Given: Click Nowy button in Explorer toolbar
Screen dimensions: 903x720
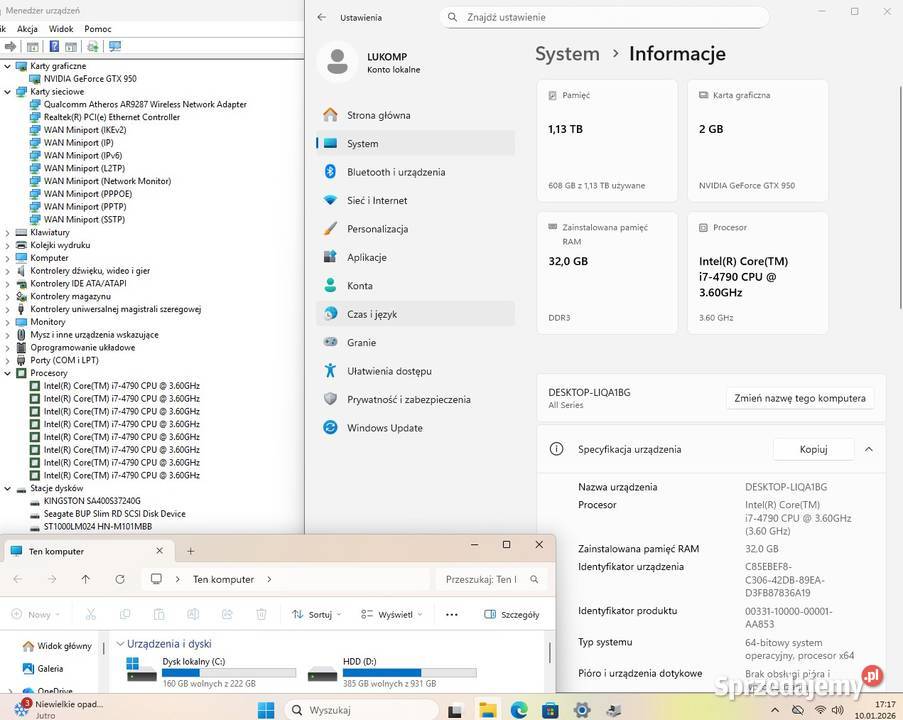Looking at the screenshot, I should [x=36, y=615].
